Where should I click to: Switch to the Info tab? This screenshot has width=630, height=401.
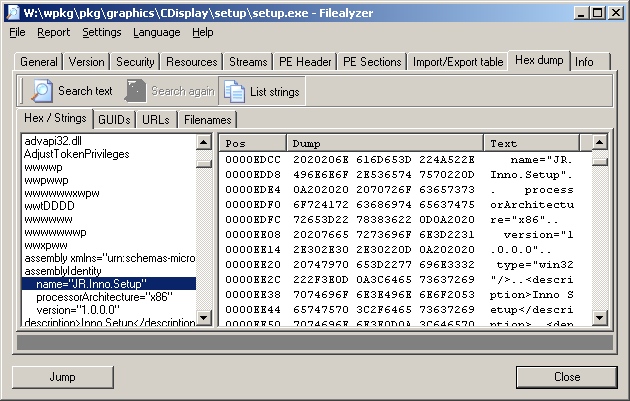pos(590,62)
